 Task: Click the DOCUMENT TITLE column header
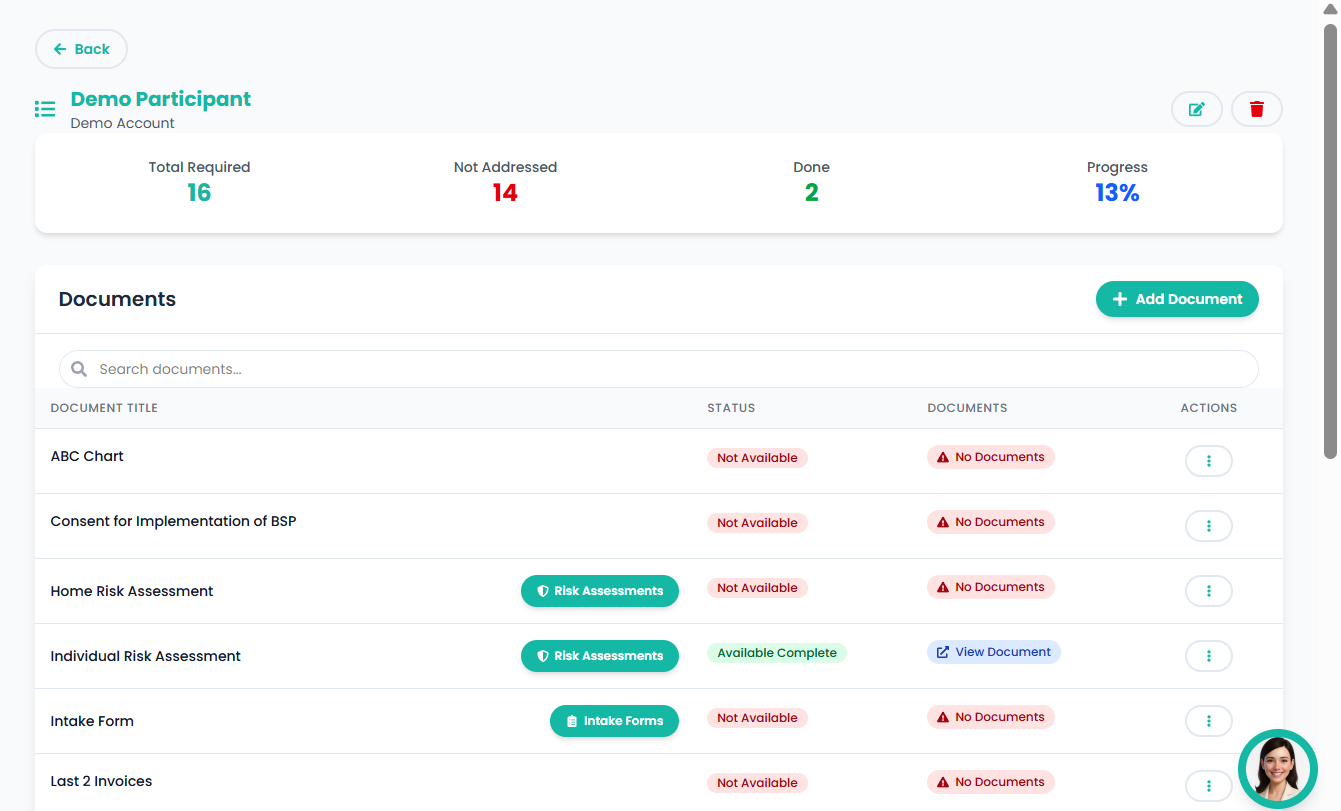coord(104,407)
